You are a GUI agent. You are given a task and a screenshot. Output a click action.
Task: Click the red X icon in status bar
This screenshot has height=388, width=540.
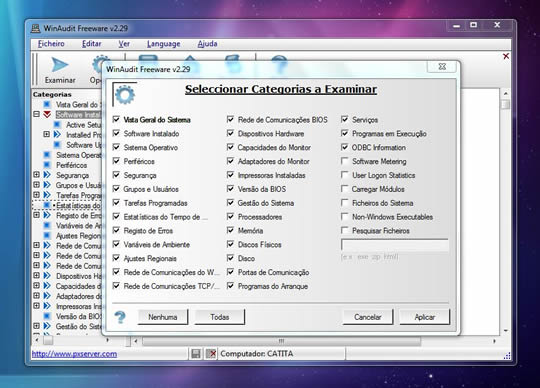[x=211, y=354]
